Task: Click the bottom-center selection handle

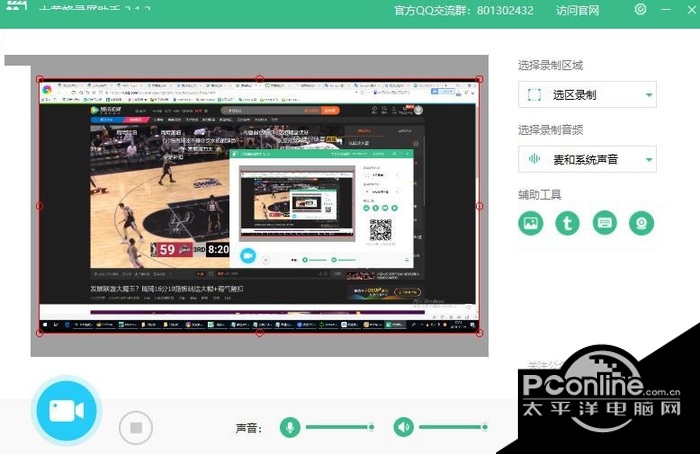Action: point(259,333)
